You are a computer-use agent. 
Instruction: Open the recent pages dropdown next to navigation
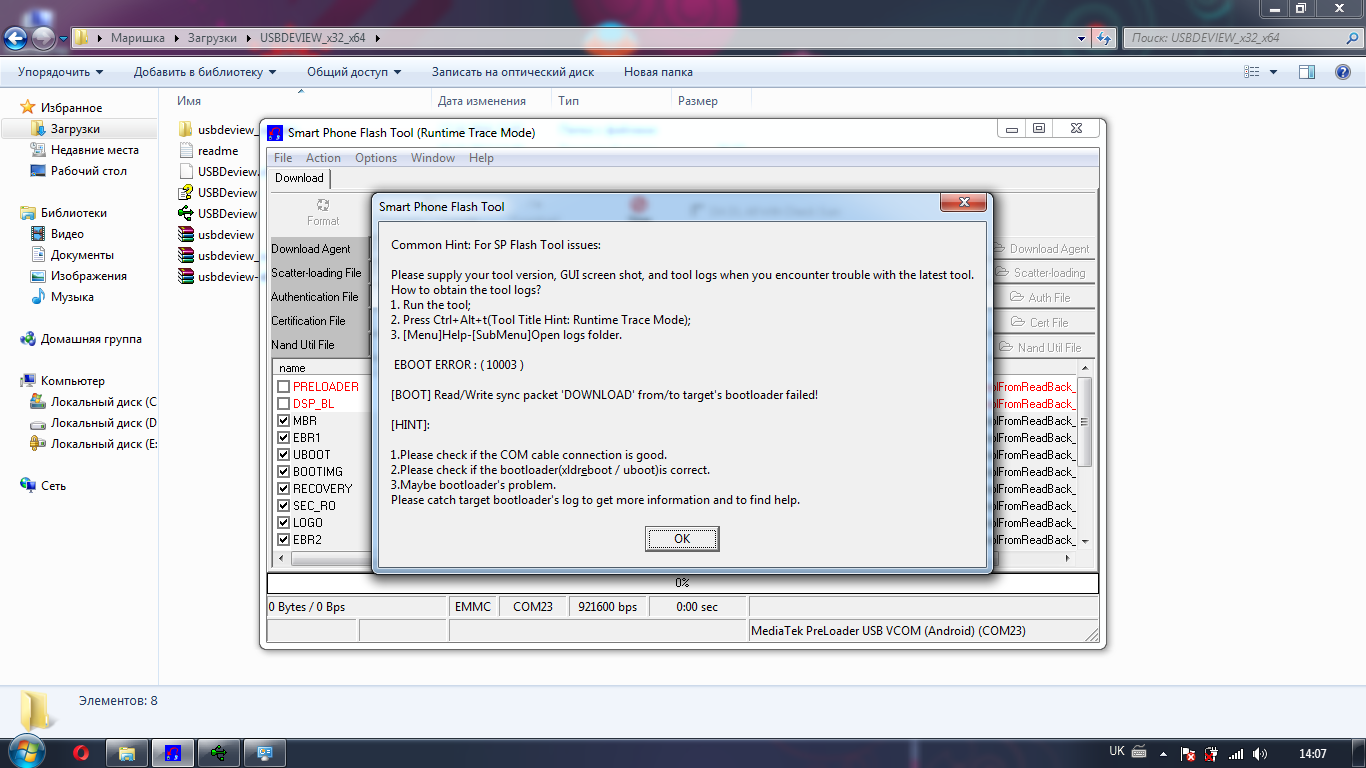[x=63, y=39]
